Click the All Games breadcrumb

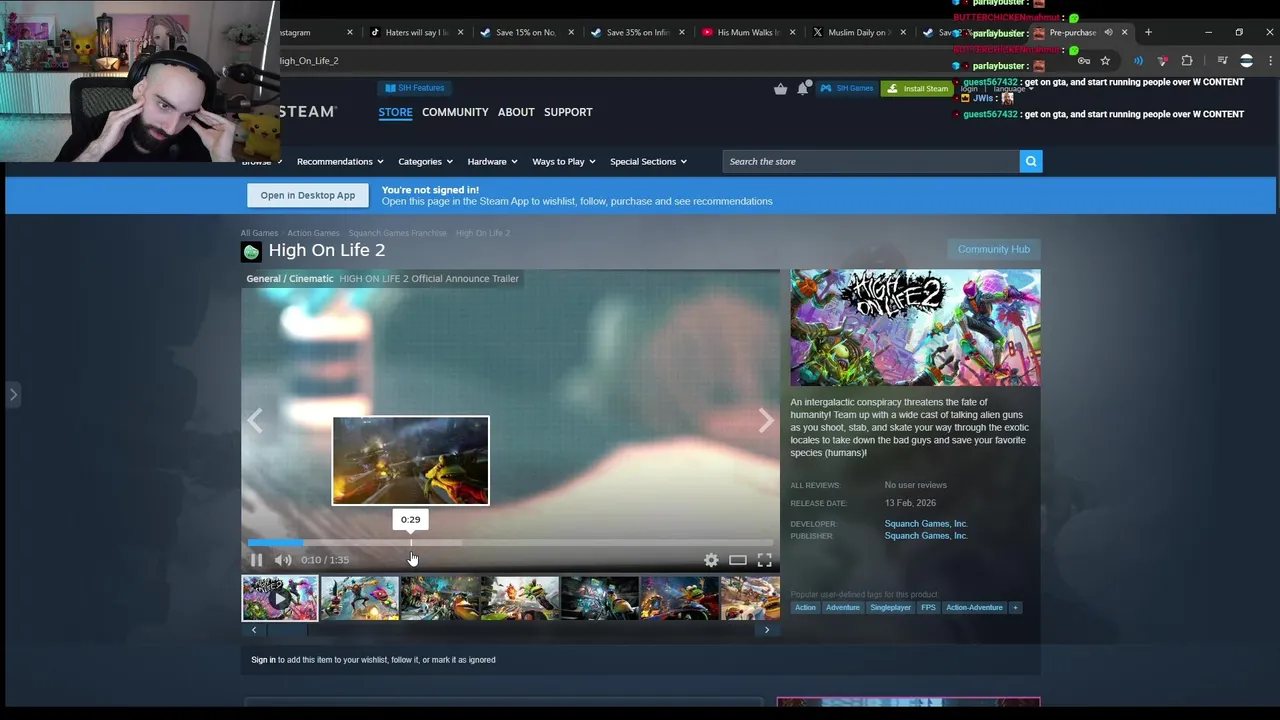tap(259, 233)
